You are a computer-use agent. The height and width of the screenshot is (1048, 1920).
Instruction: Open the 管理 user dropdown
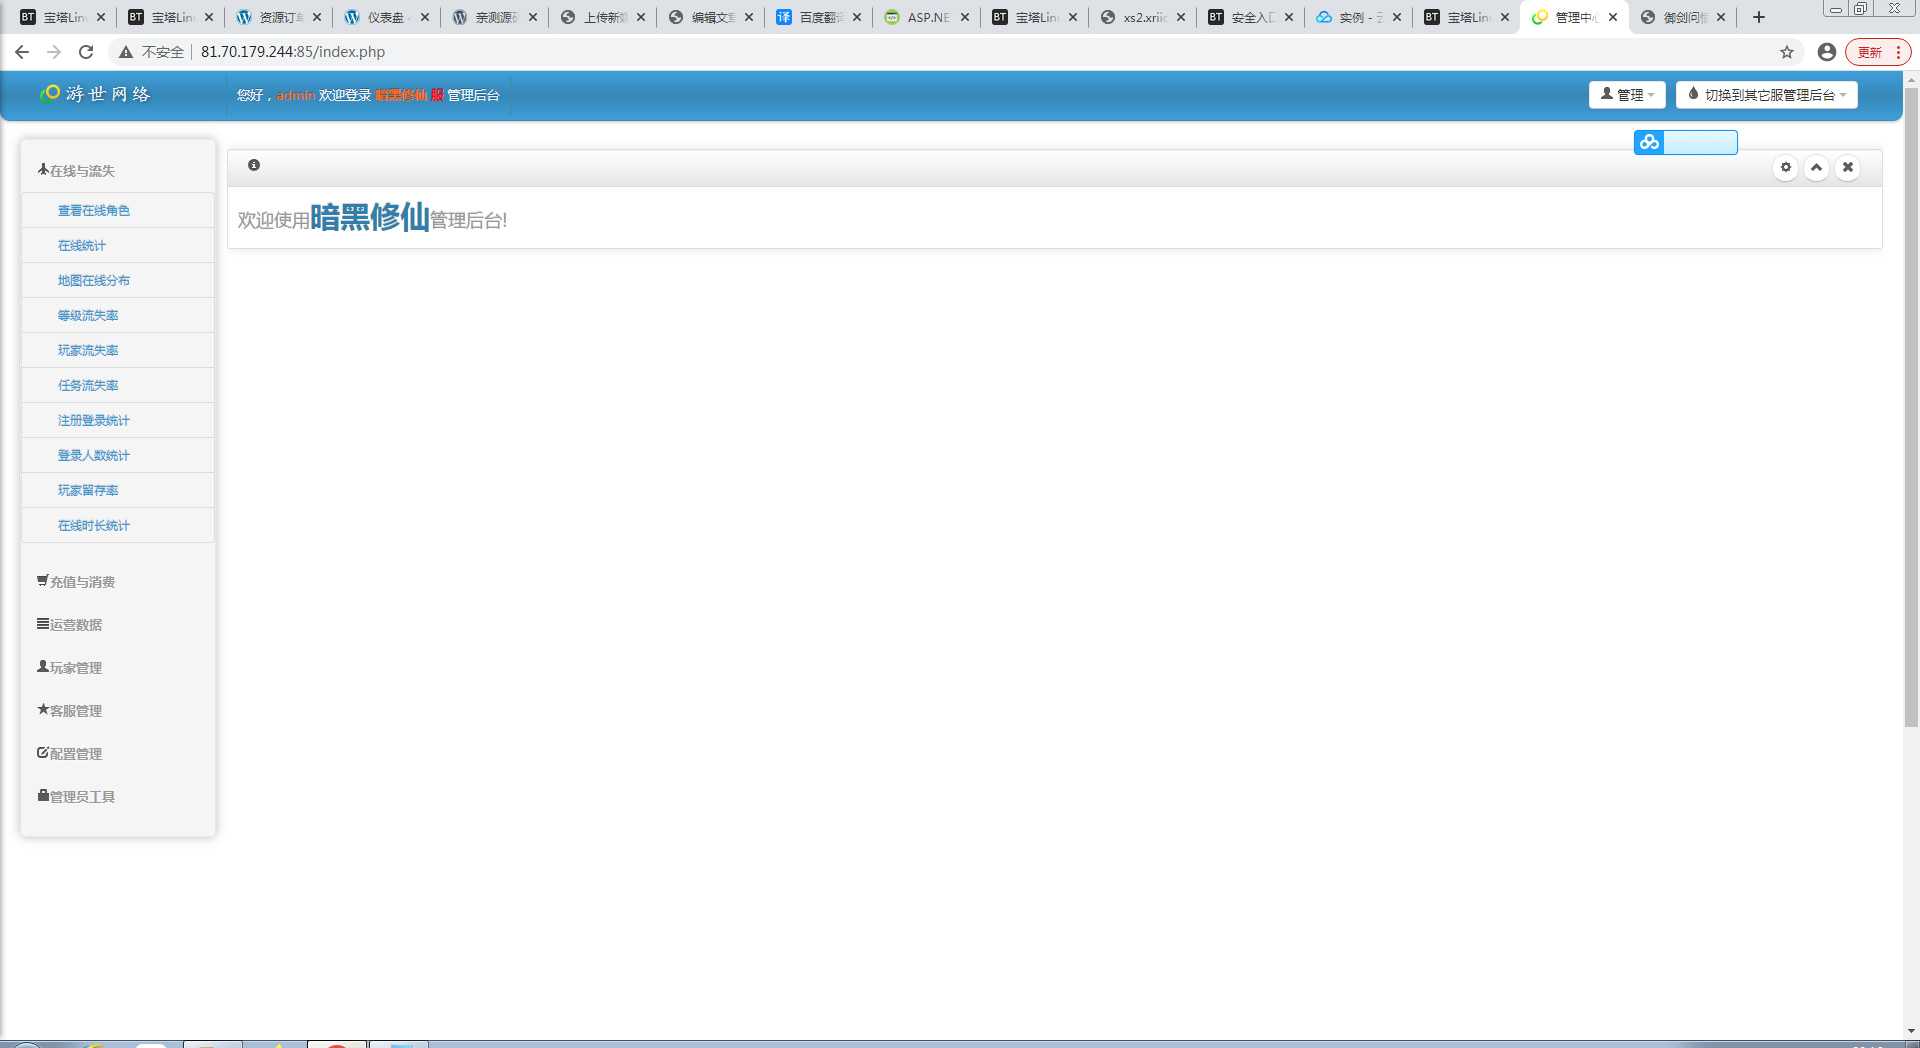1626,95
